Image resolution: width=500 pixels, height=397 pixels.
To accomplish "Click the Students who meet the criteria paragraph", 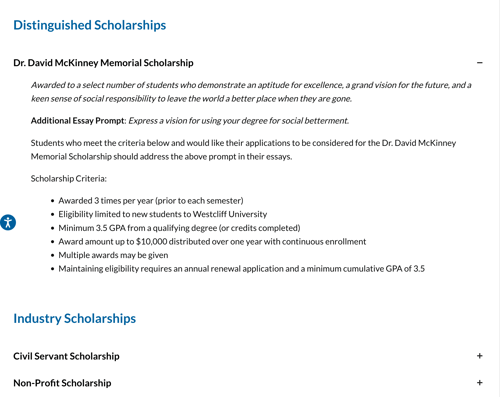I will tap(243, 150).
